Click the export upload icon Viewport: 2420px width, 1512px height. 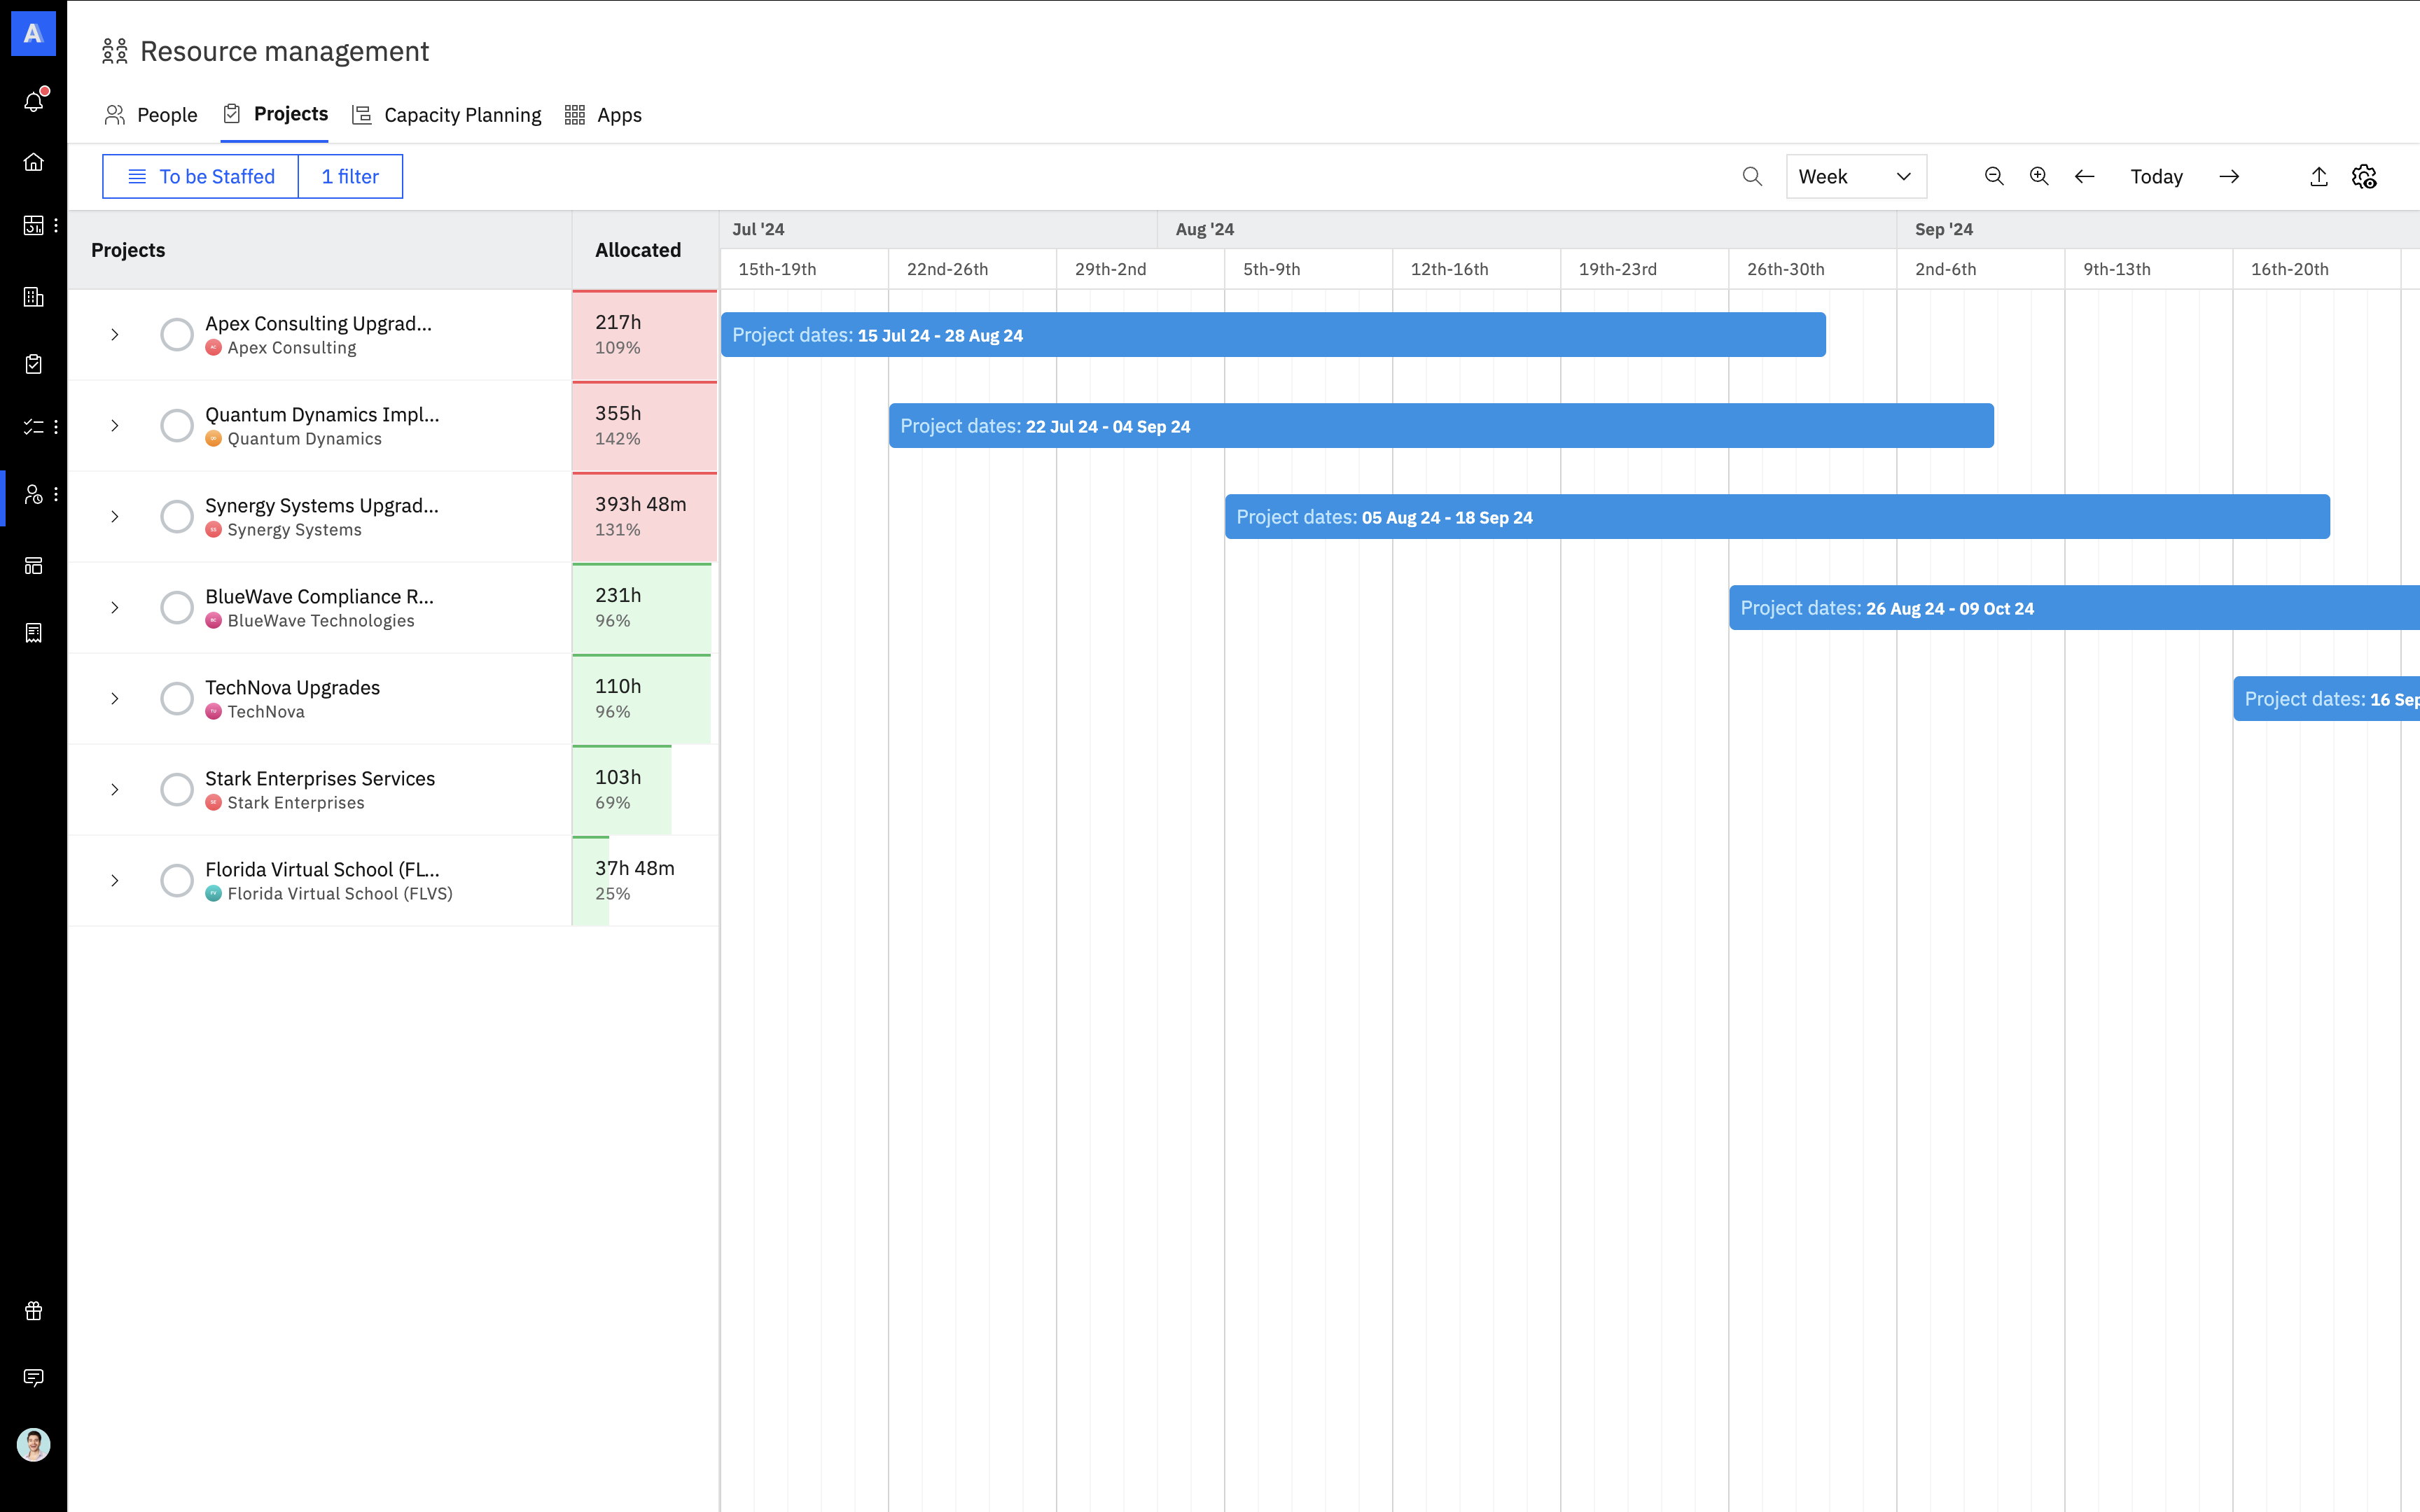coord(2318,176)
